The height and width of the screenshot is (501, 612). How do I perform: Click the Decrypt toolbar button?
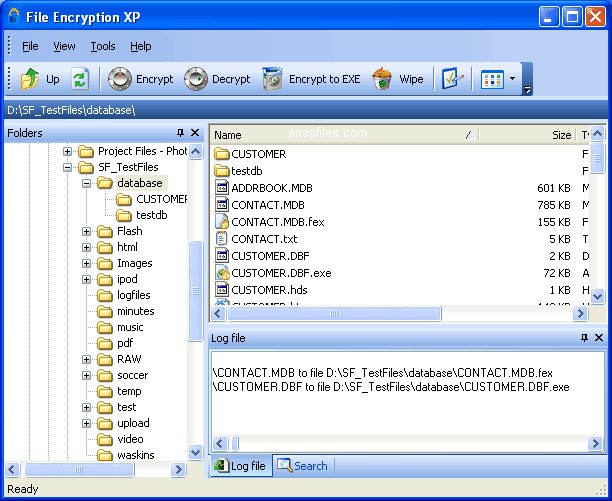tap(217, 79)
